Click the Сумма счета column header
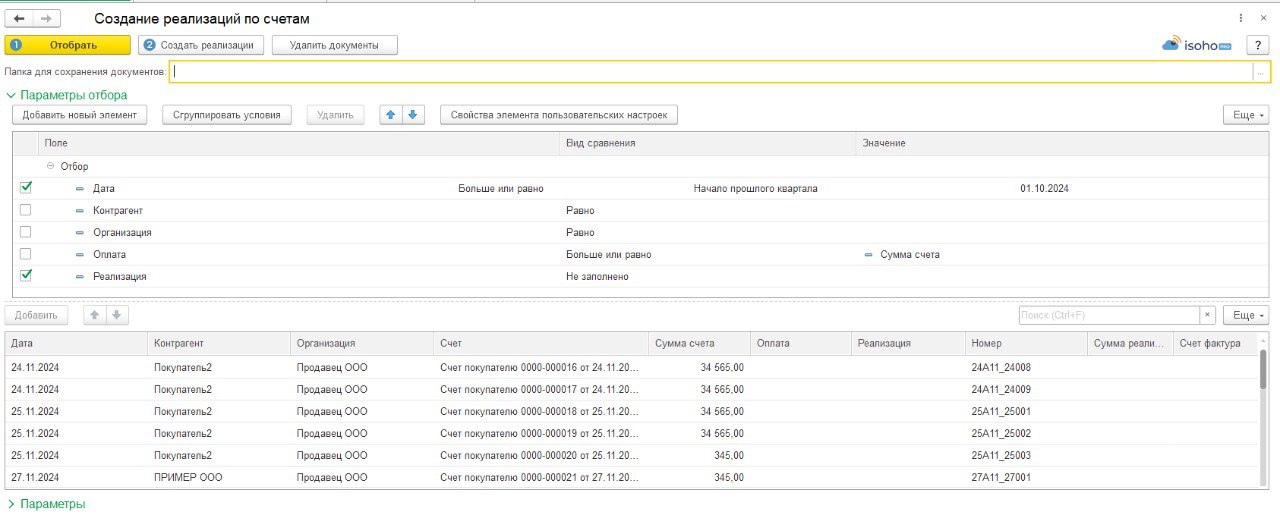 [699, 343]
